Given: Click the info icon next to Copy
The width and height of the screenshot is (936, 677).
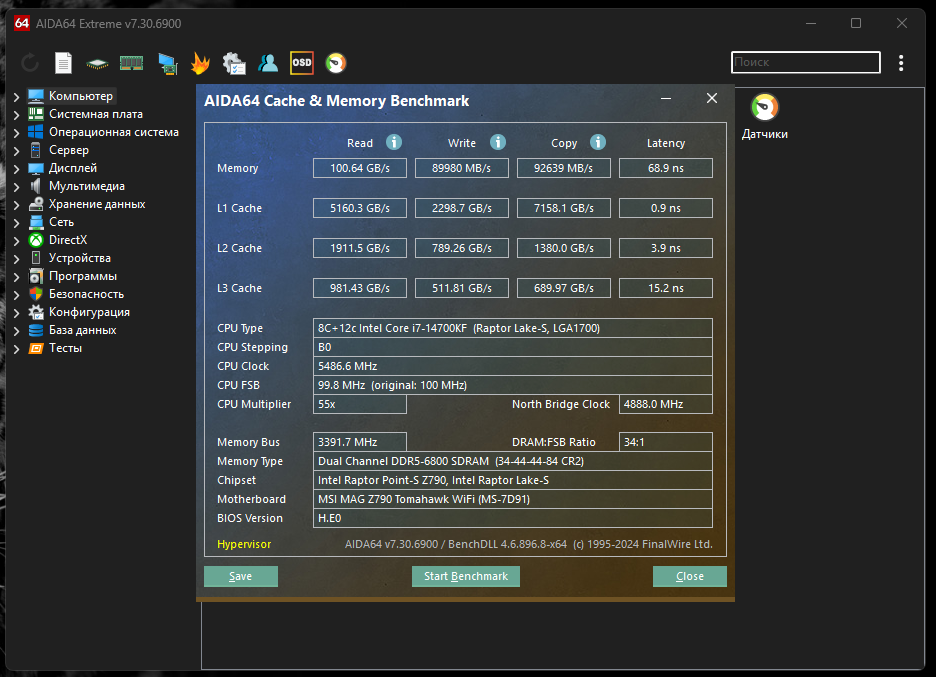Looking at the screenshot, I should pos(598,142).
